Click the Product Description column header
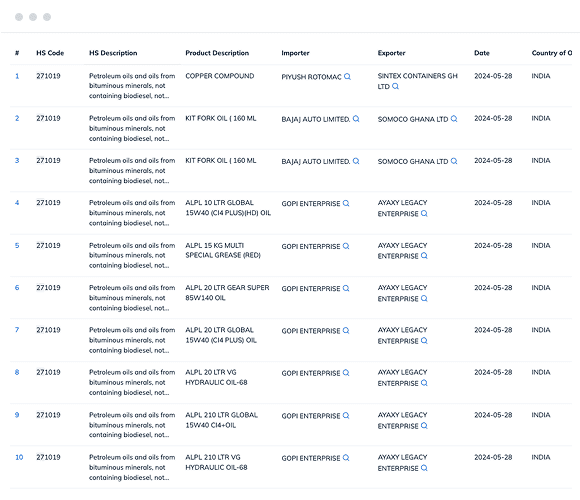This screenshot has width=580, height=500. [x=217, y=53]
